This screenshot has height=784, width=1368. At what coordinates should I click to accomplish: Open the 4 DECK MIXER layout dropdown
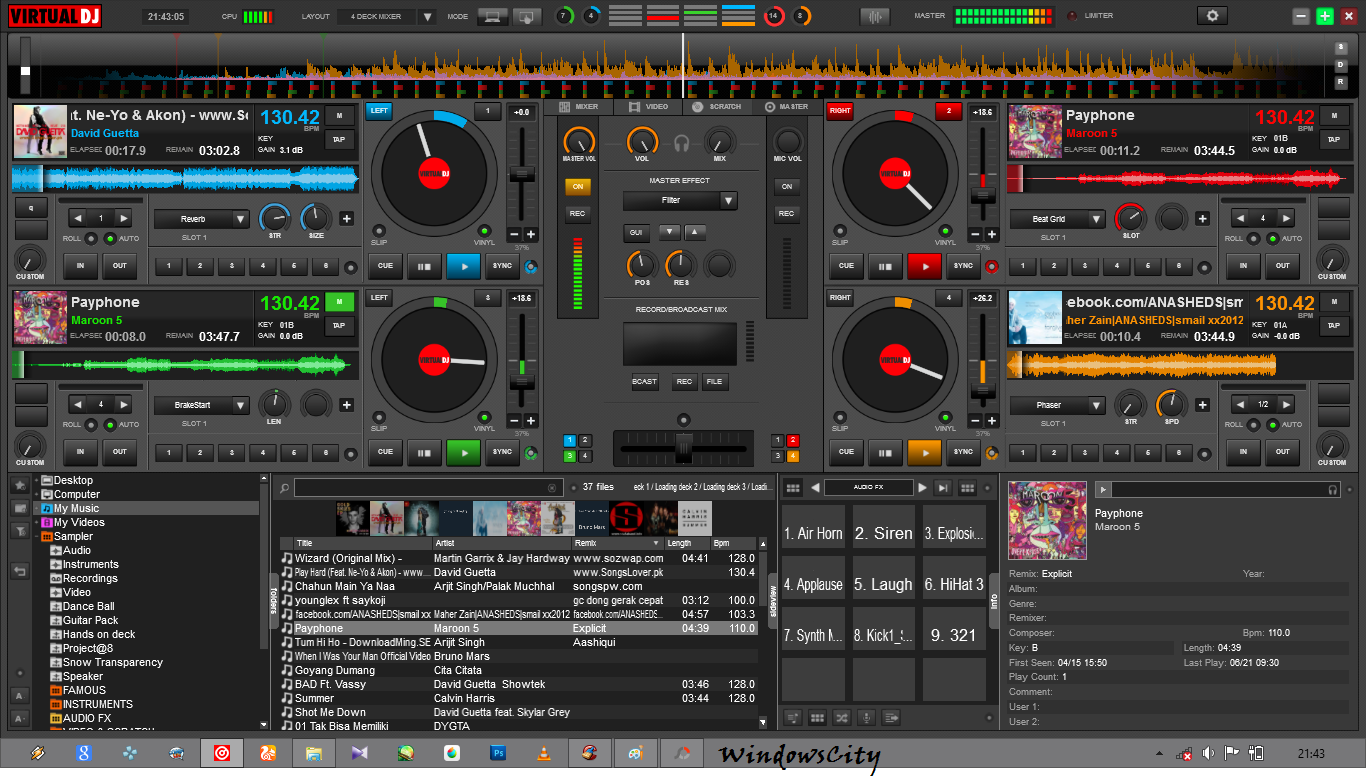pos(427,17)
